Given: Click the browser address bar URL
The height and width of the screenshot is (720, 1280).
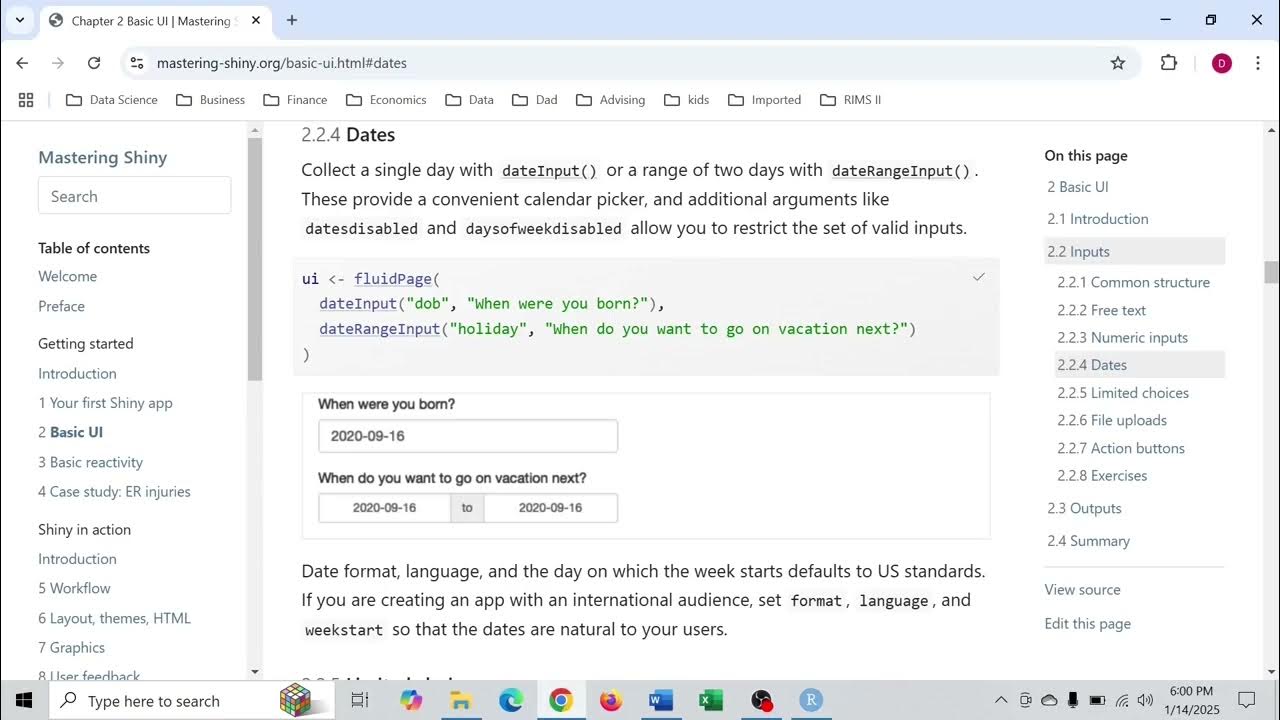Looking at the screenshot, I should [281, 63].
